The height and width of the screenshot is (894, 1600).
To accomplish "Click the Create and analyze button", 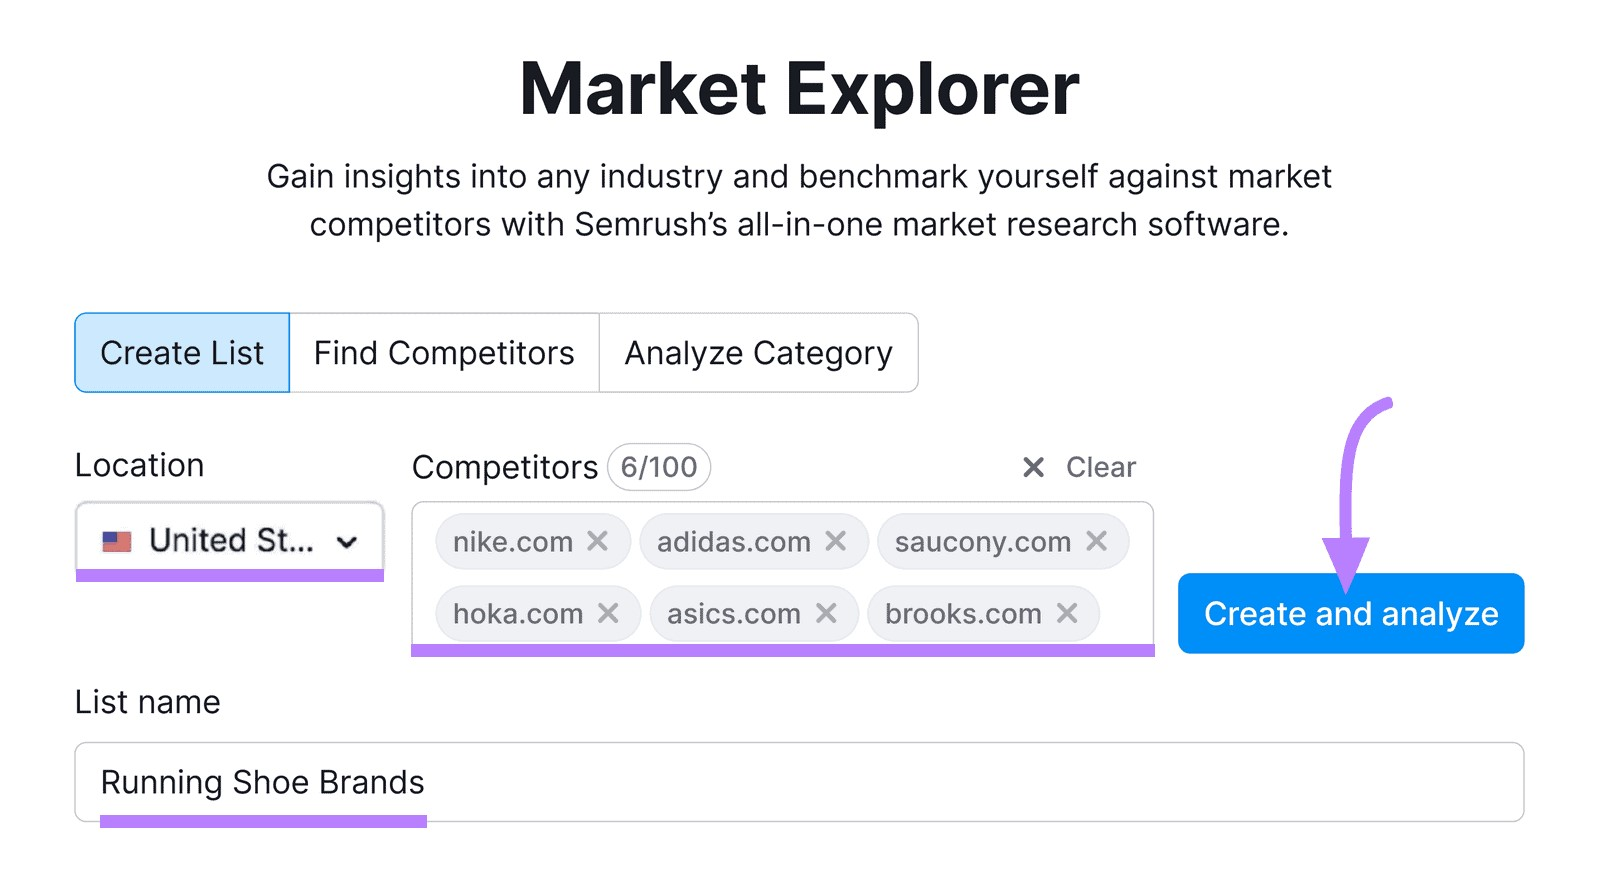I will (1350, 613).
